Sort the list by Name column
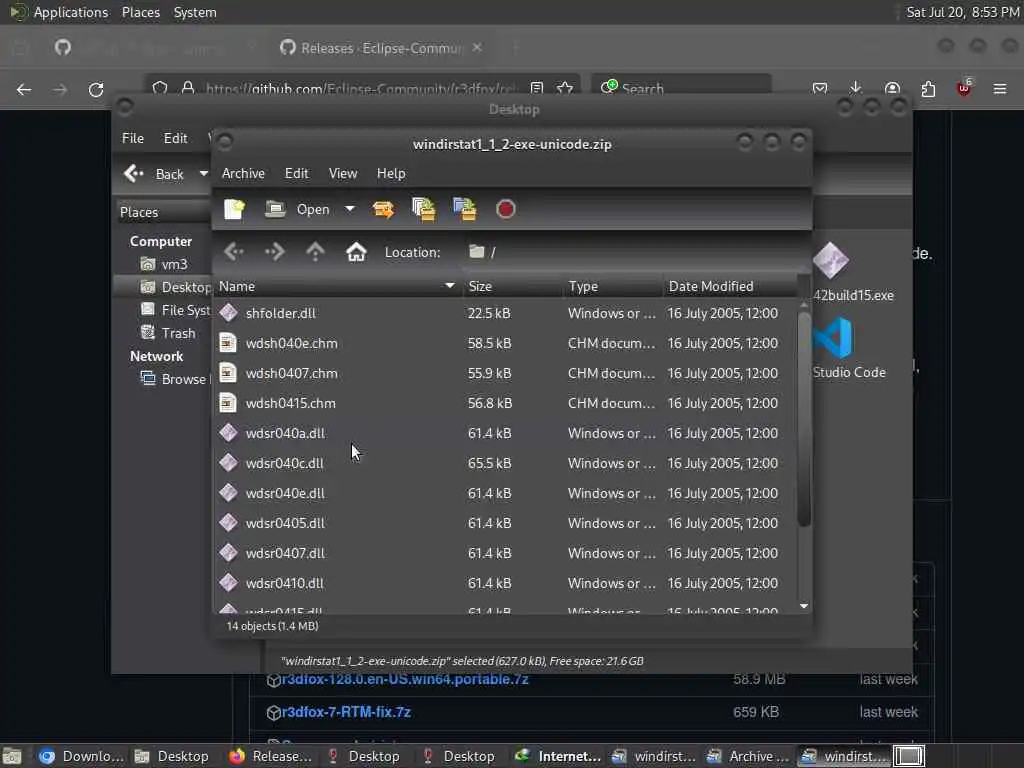This screenshot has width=1024, height=768. tap(338, 286)
